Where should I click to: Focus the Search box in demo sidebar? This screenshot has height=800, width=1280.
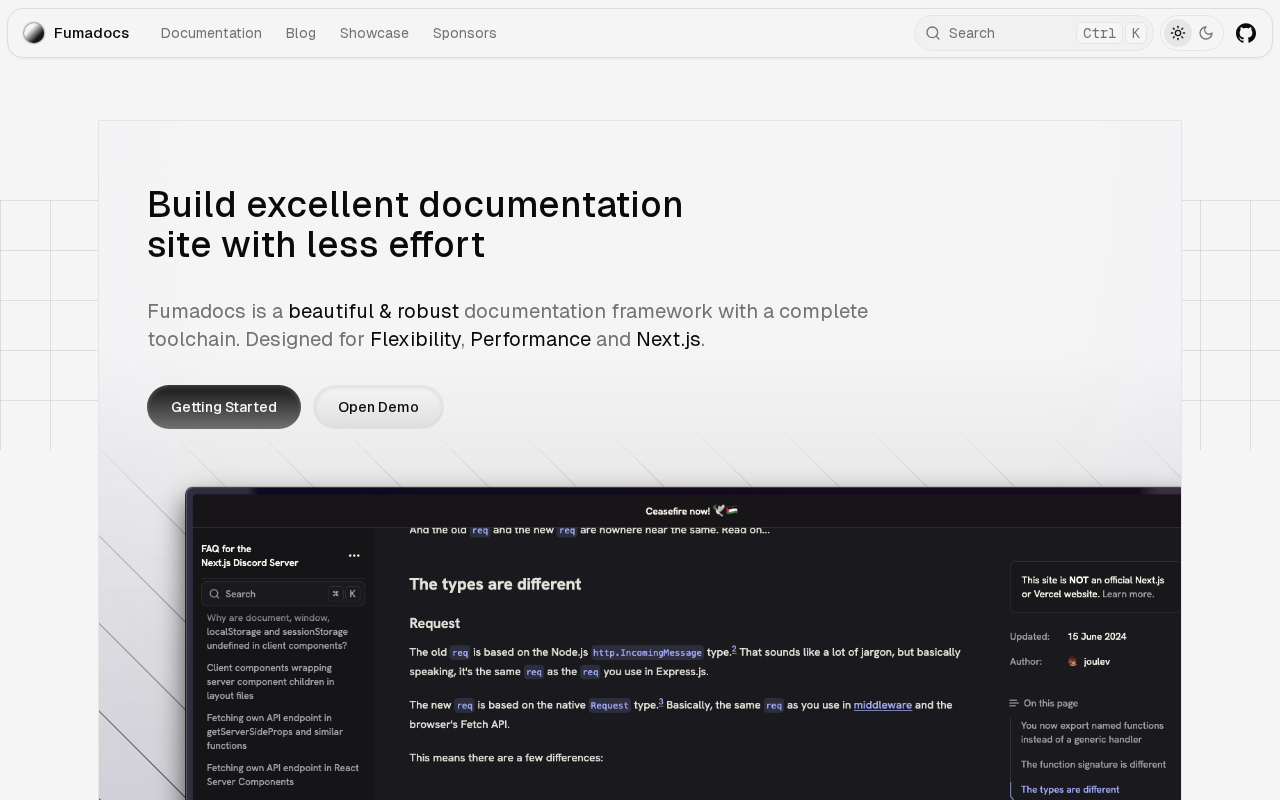[283, 594]
